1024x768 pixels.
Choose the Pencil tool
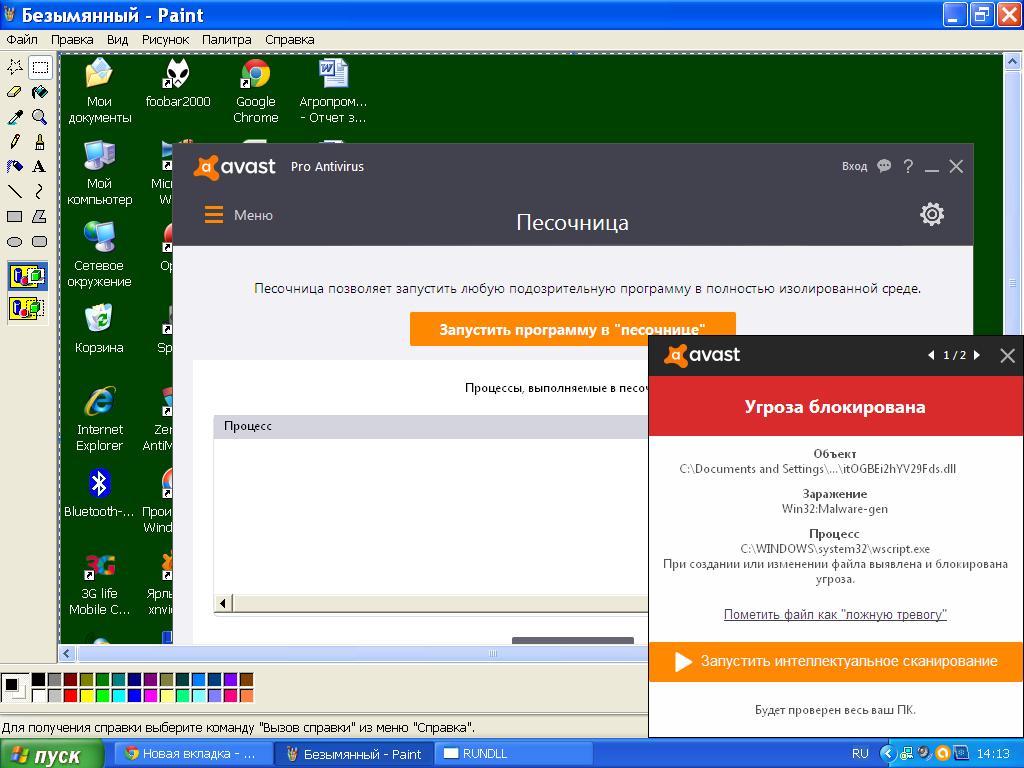tap(14, 142)
